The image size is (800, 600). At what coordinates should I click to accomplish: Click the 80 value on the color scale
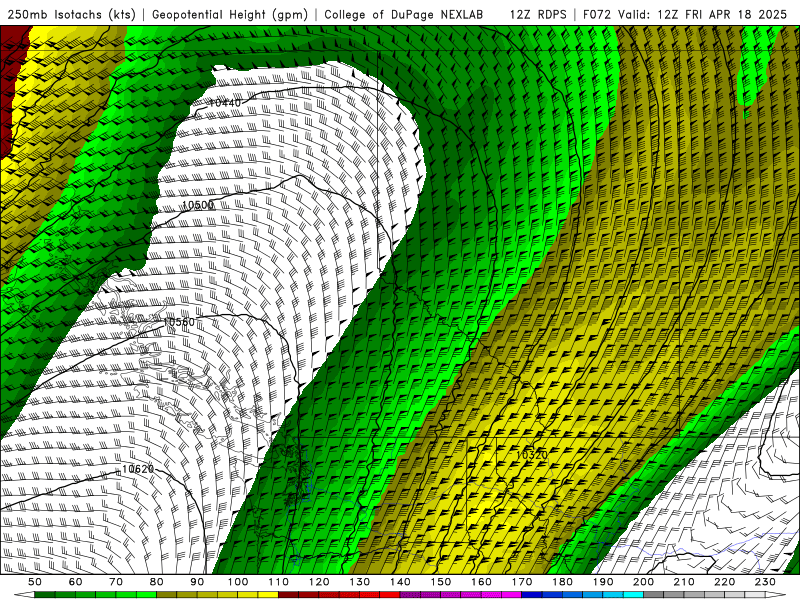(157, 582)
